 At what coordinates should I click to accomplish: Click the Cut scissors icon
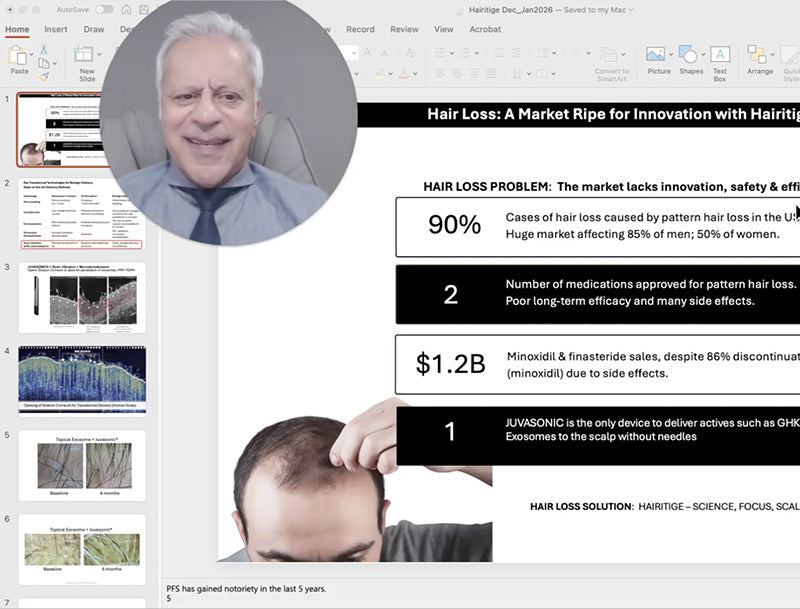point(44,51)
